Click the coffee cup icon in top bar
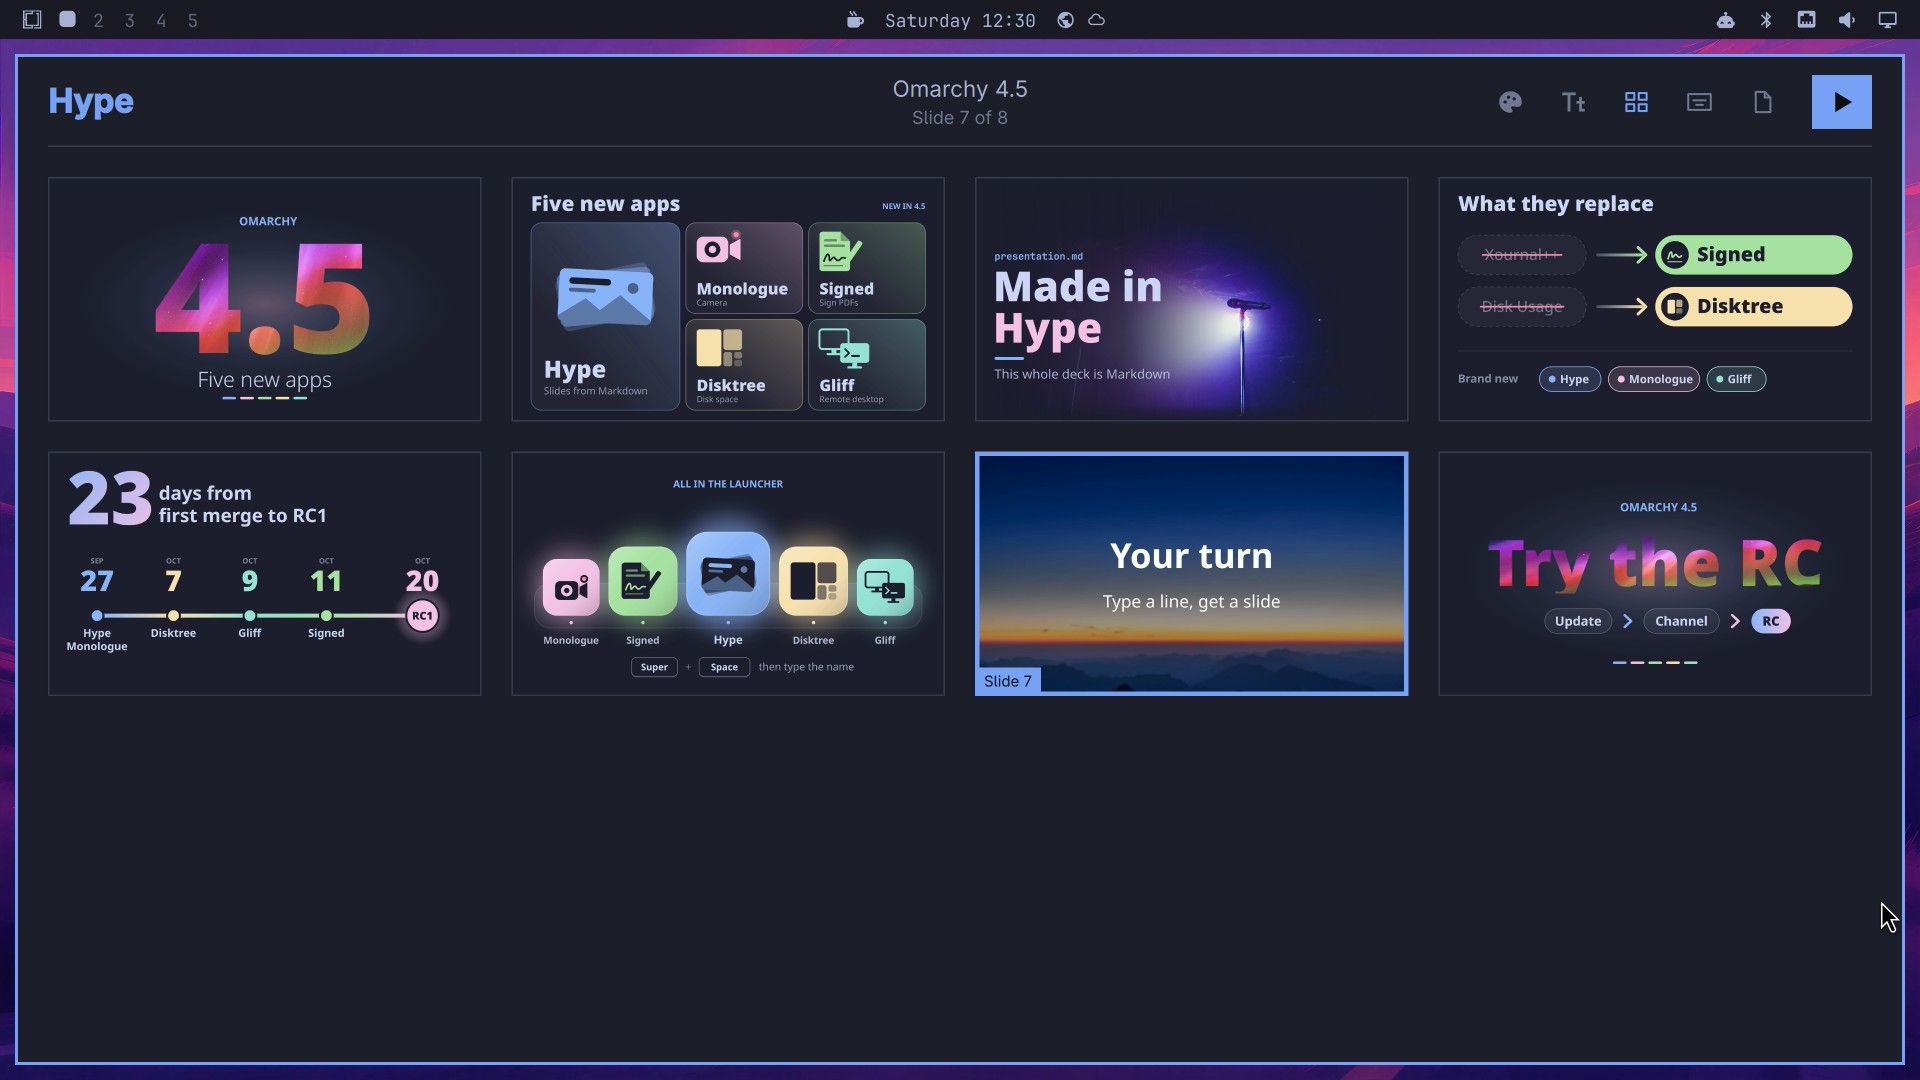 [x=855, y=20]
